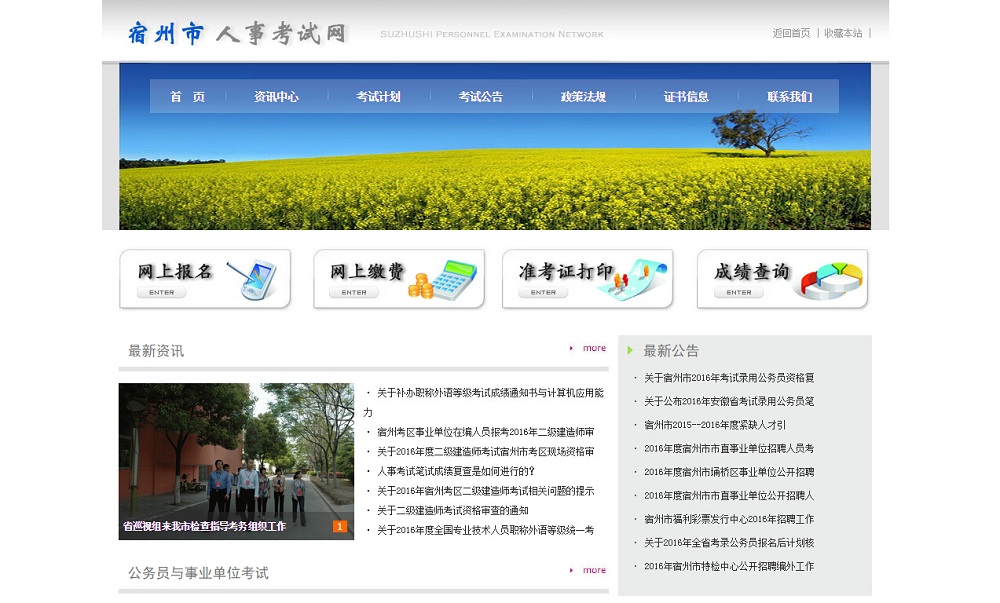Image resolution: width=1000 pixels, height=603 pixels.
Task: Open news 关于2016年宿州考区二级建造师考试相关问题的提示
Action: pyautogui.click(x=485, y=491)
